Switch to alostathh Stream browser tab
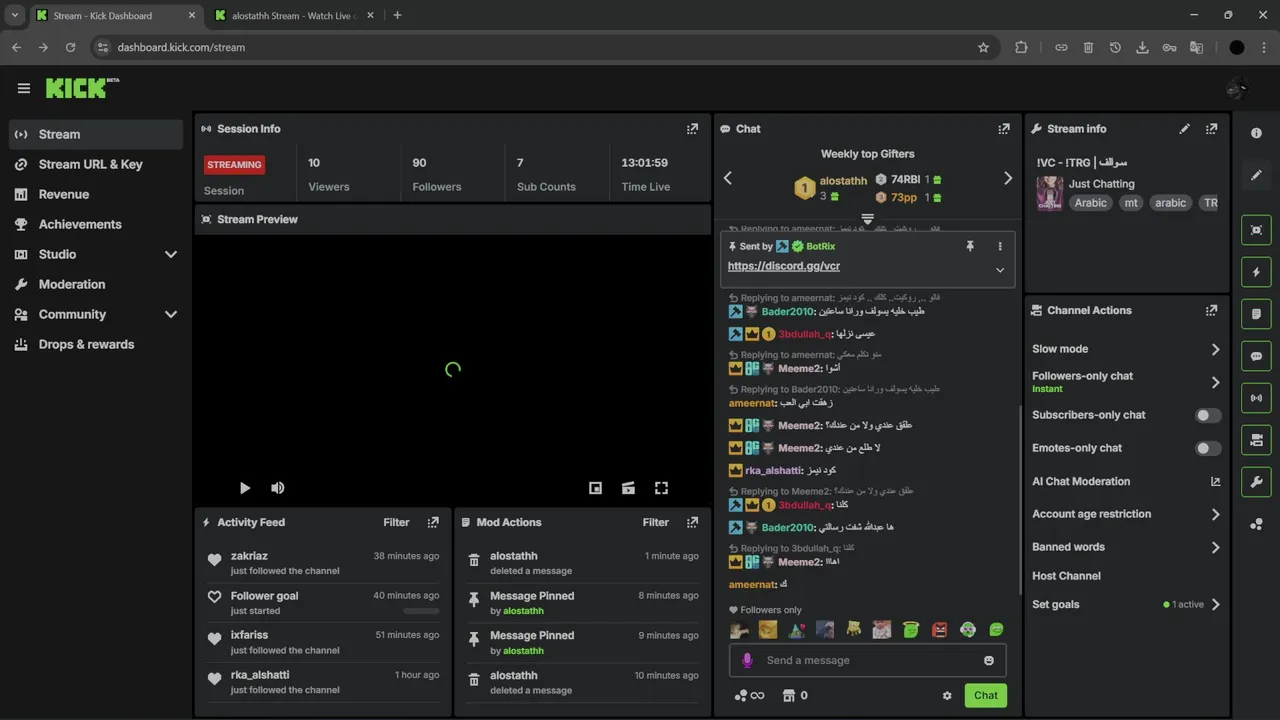 click(292, 15)
